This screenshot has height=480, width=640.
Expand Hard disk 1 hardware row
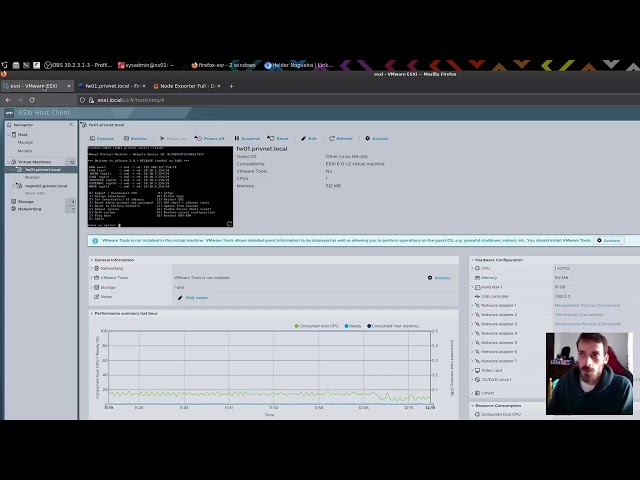(472, 287)
